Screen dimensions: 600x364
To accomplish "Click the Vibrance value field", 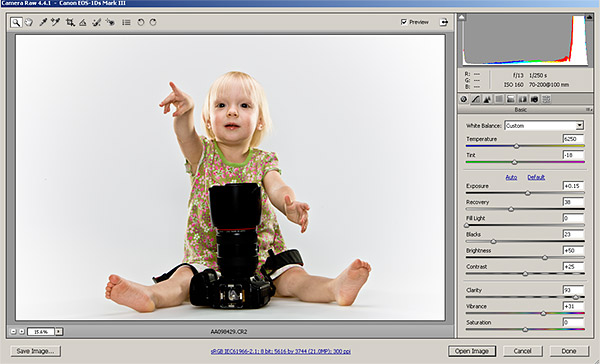I will click(x=573, y=306).
